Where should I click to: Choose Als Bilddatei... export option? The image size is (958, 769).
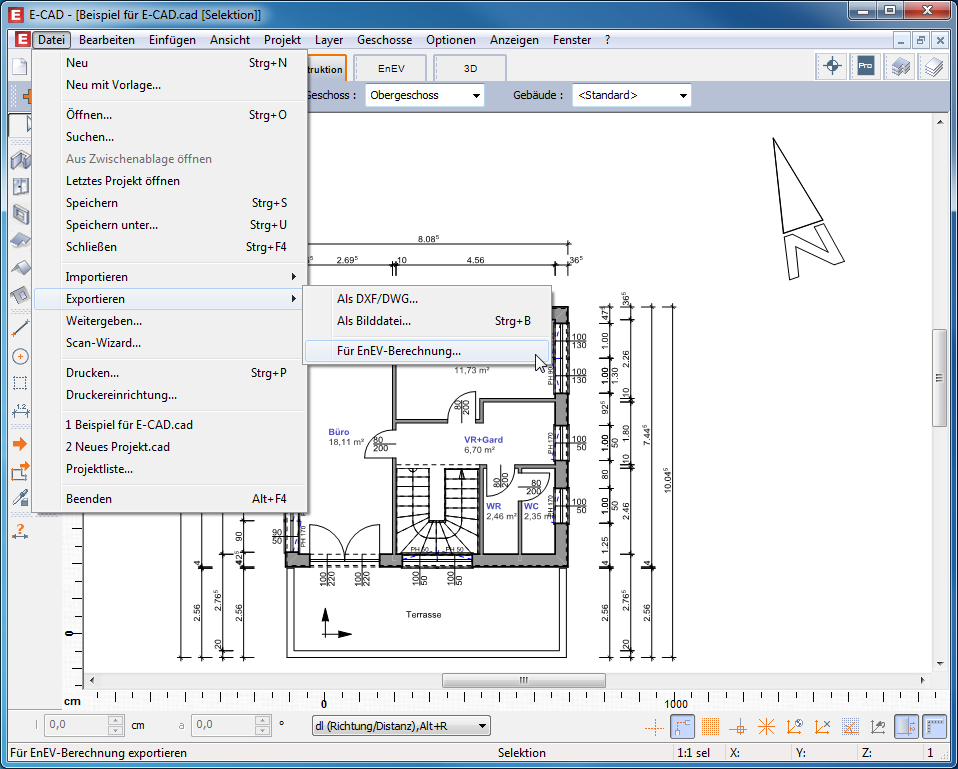[426, 321]
